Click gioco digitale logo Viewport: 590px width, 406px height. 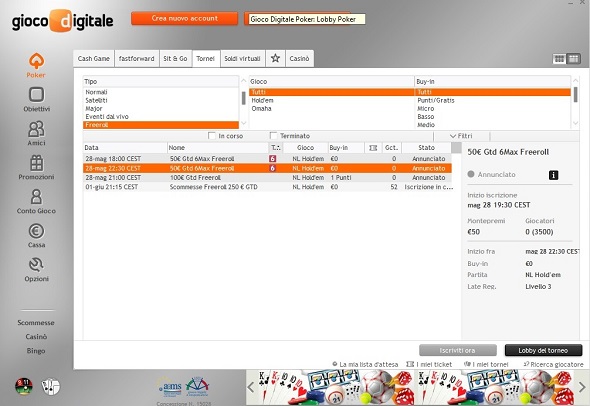(x=62, y=21)
